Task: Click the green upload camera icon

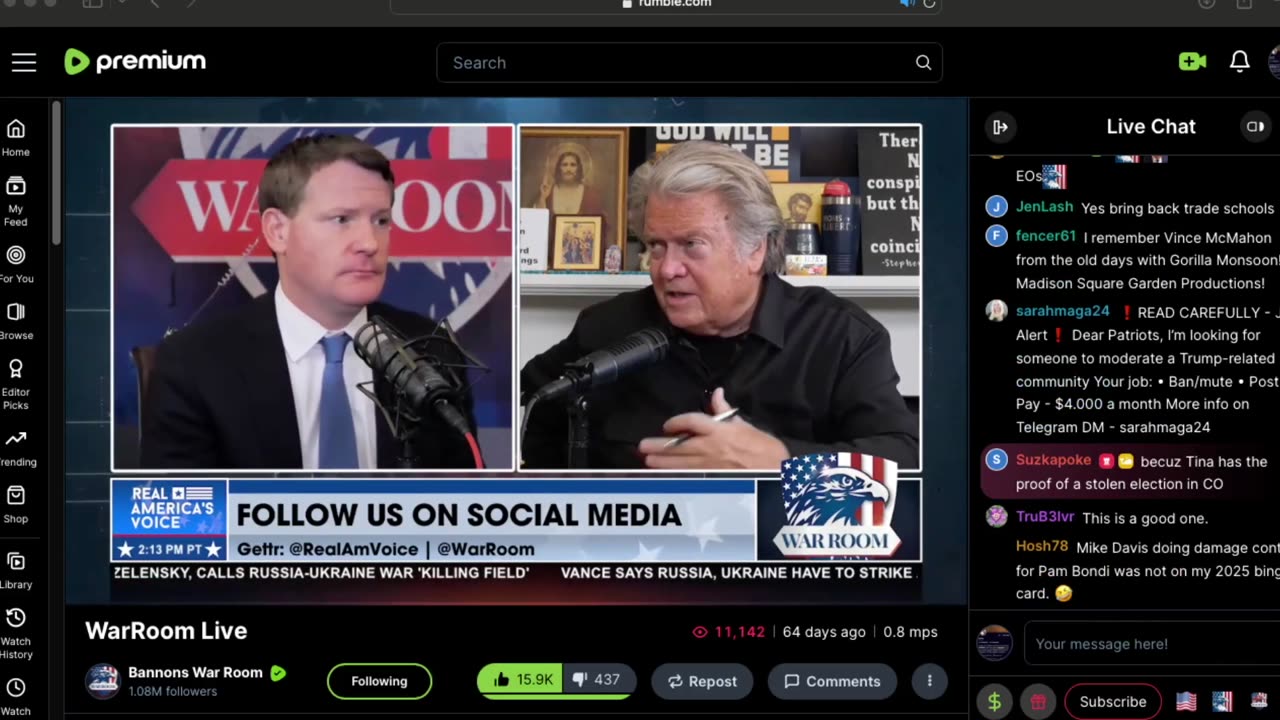Action: [x=1192, y=62]
